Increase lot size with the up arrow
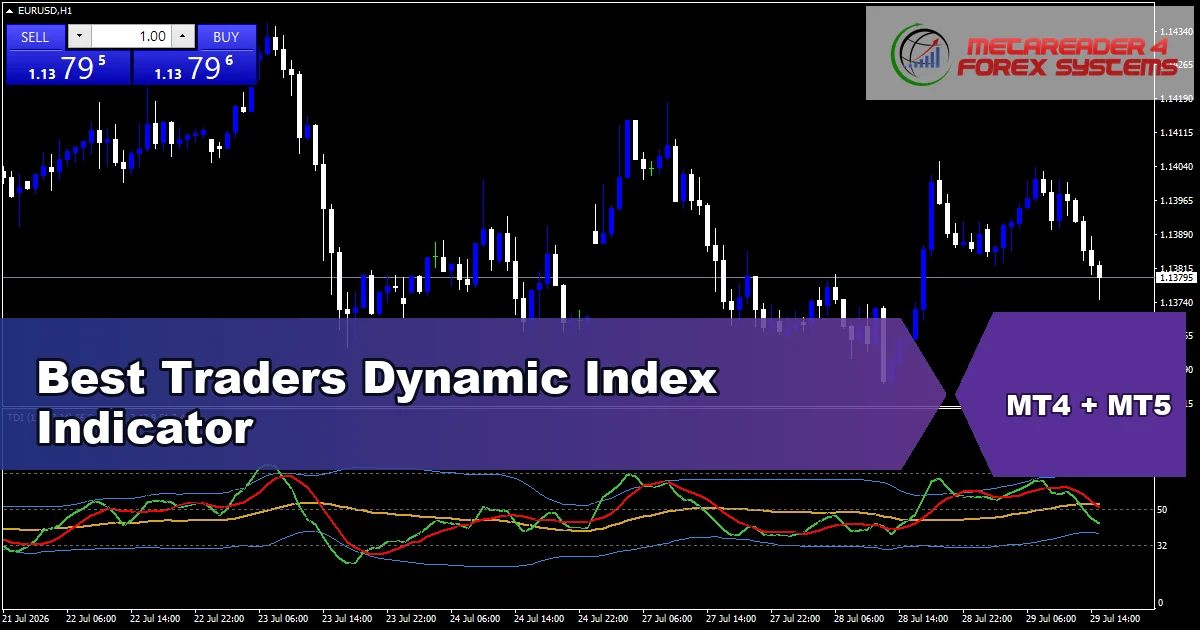 click(182, 37)
